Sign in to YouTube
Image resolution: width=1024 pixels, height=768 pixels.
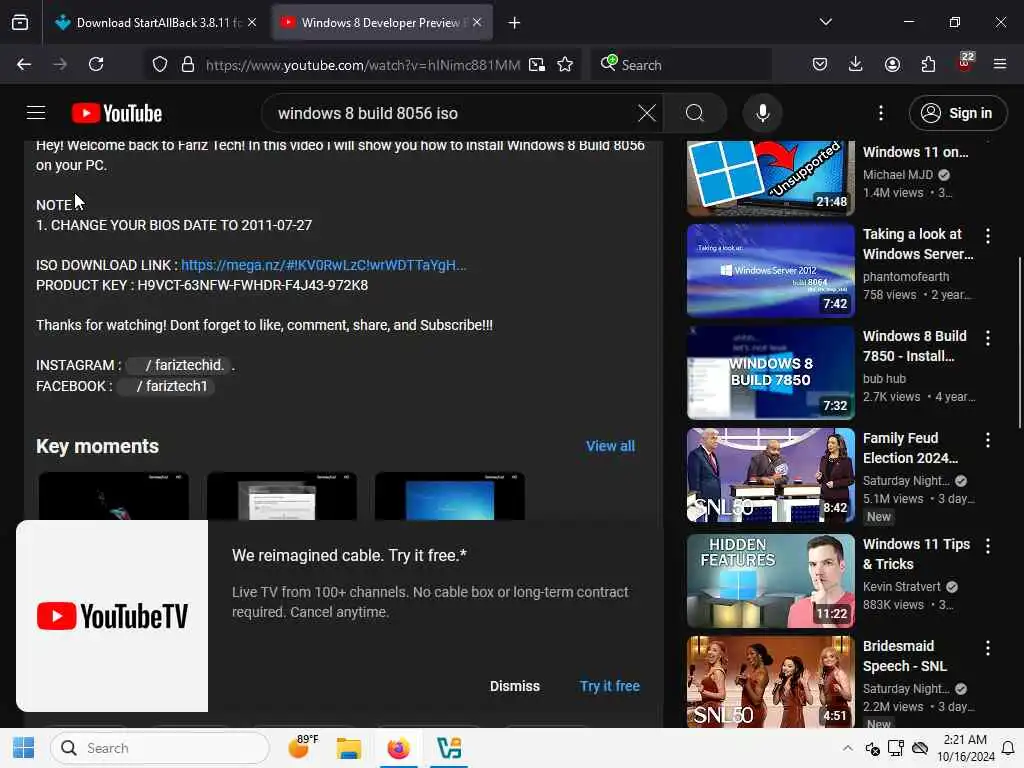(x=957, y=113)
